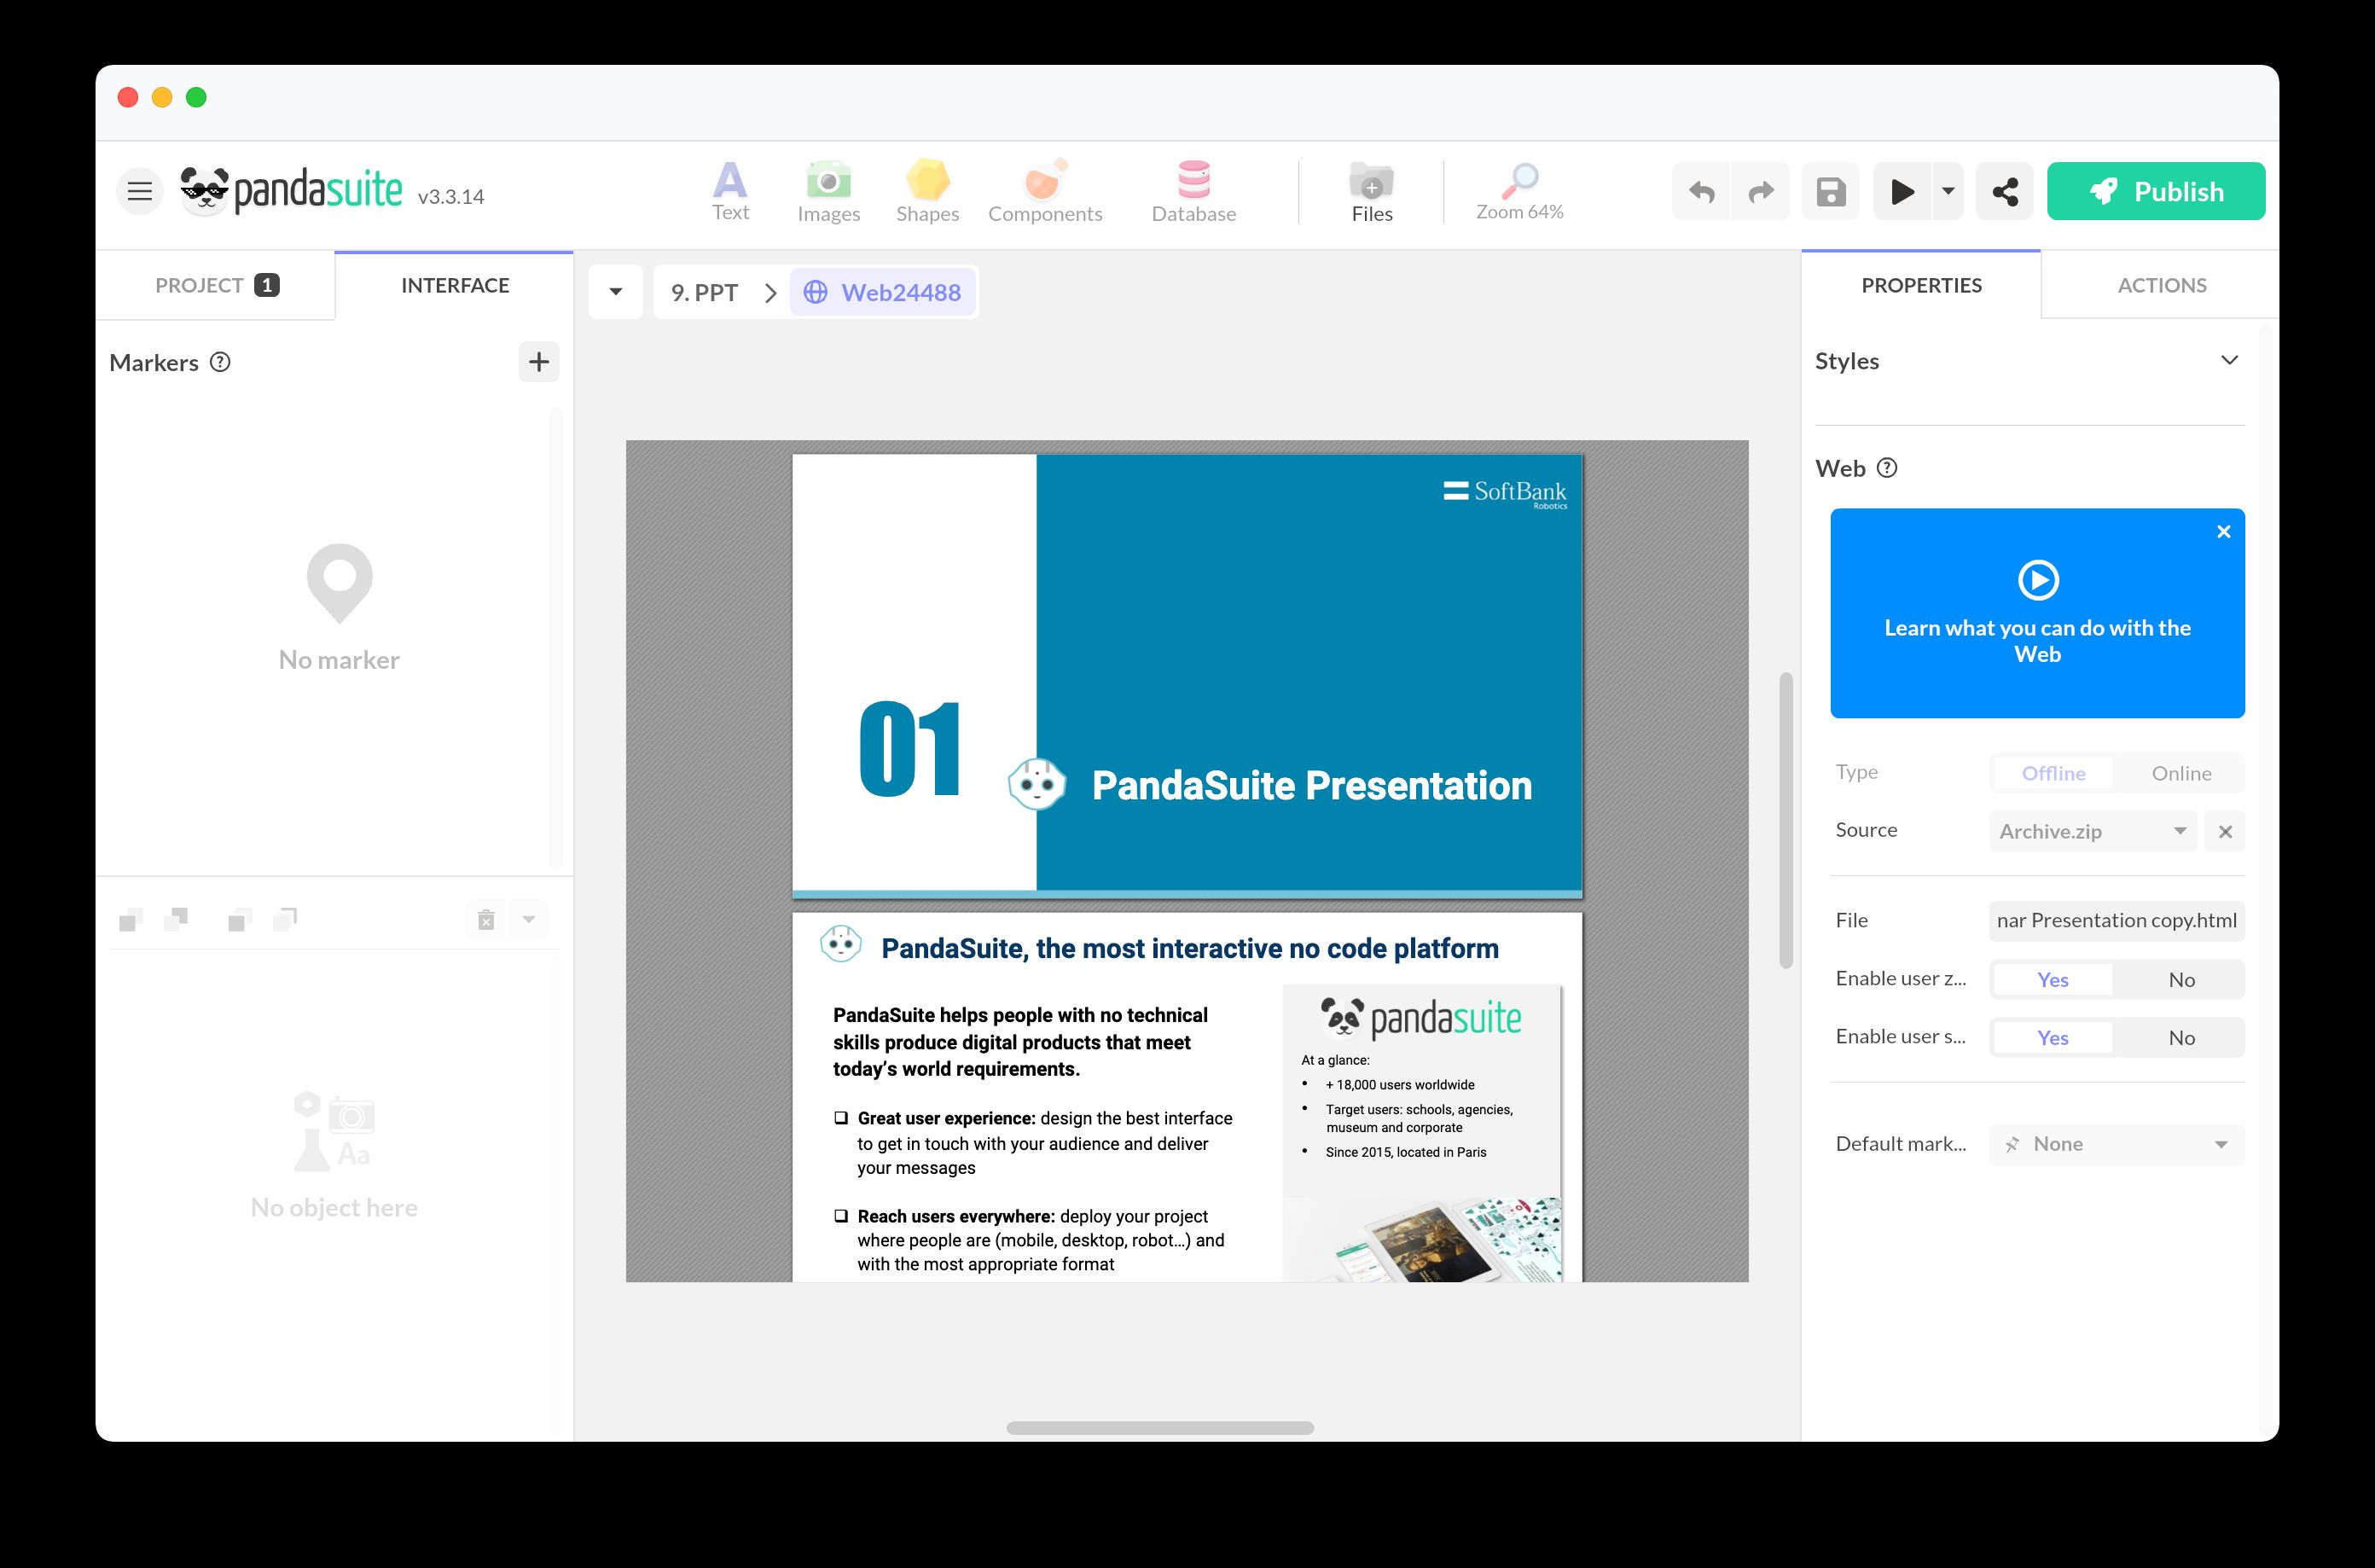Open the Source Archive.zip dropdown

pyautogui.click(x=2092, y=831)
